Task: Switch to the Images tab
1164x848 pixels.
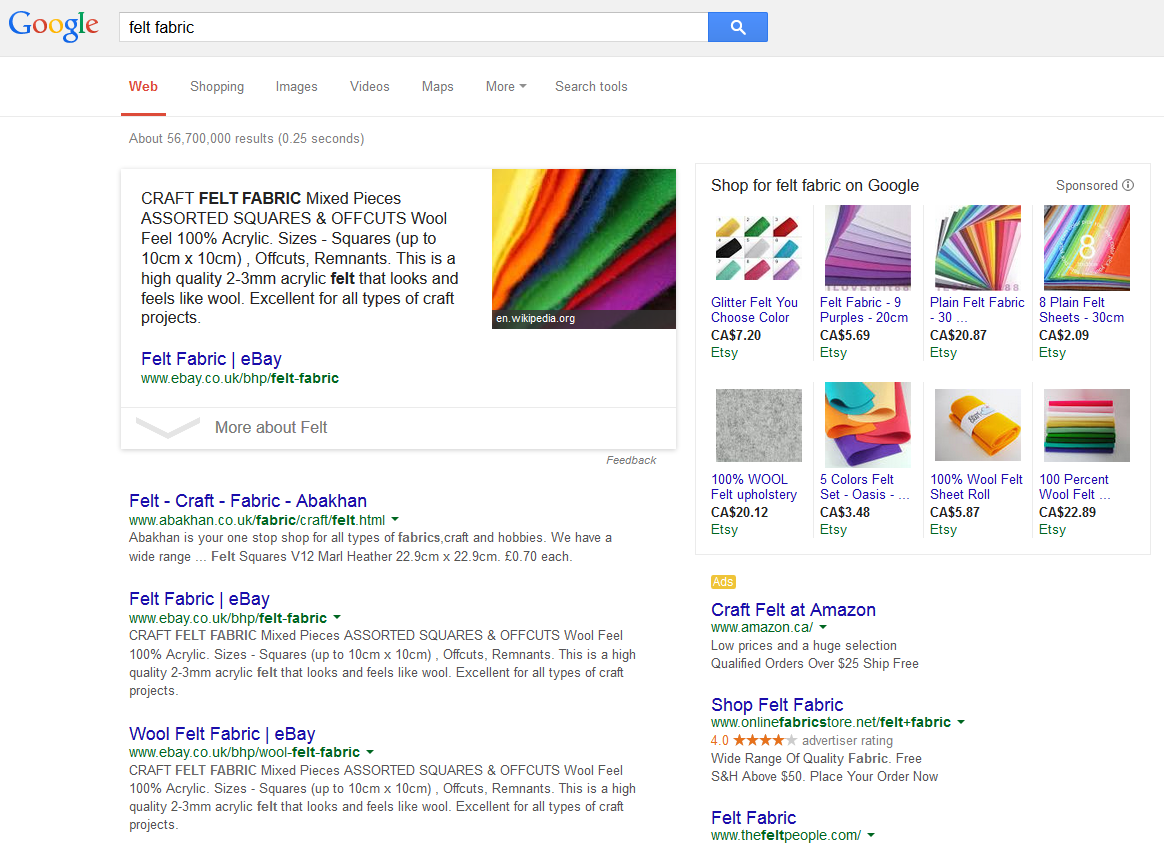Action: click(x=296, y=87)
